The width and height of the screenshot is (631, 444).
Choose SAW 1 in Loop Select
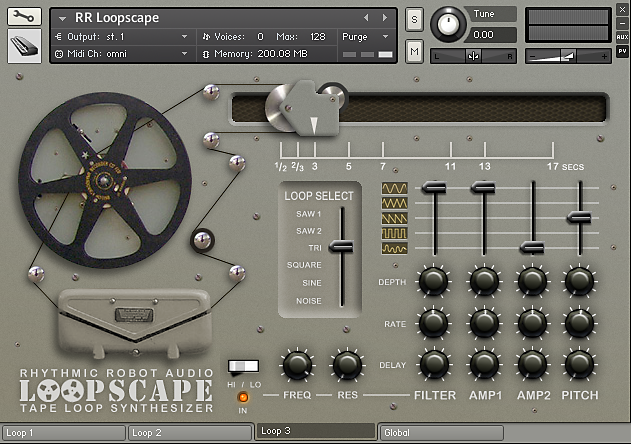[309, 214]
